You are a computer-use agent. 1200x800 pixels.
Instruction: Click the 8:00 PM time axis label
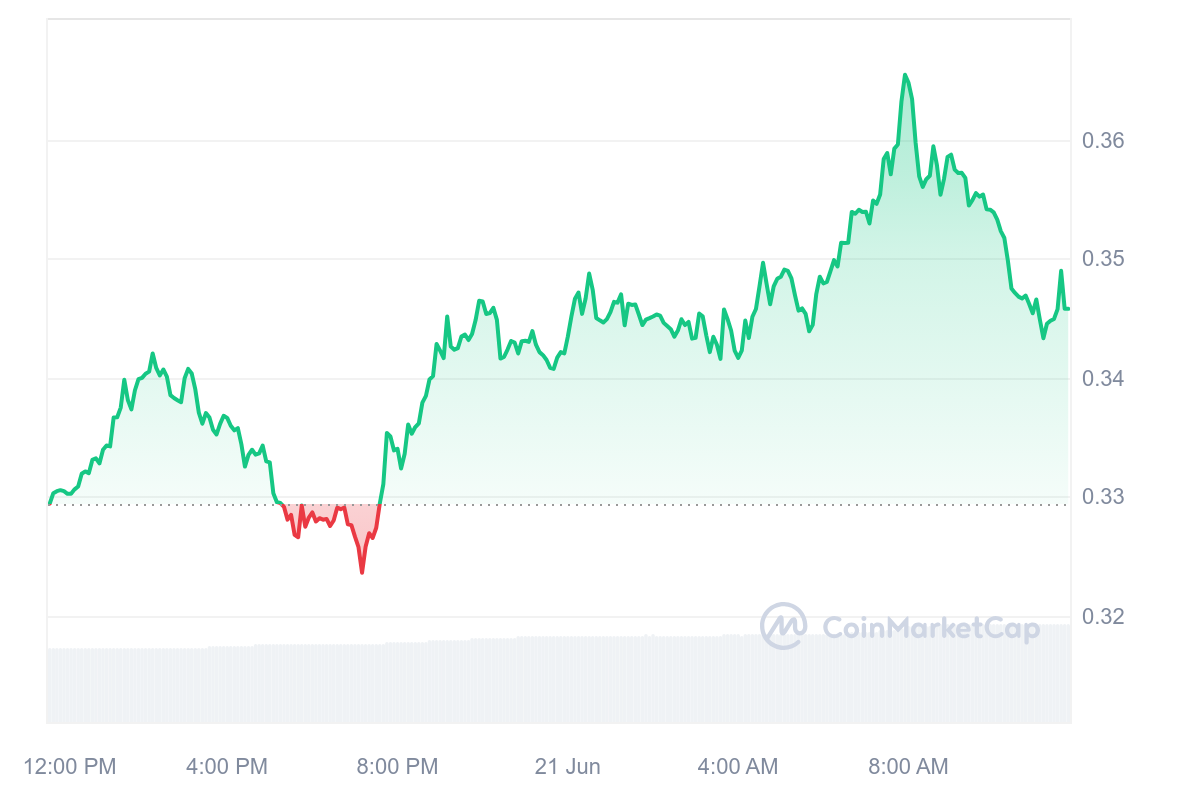click(397, 767)
